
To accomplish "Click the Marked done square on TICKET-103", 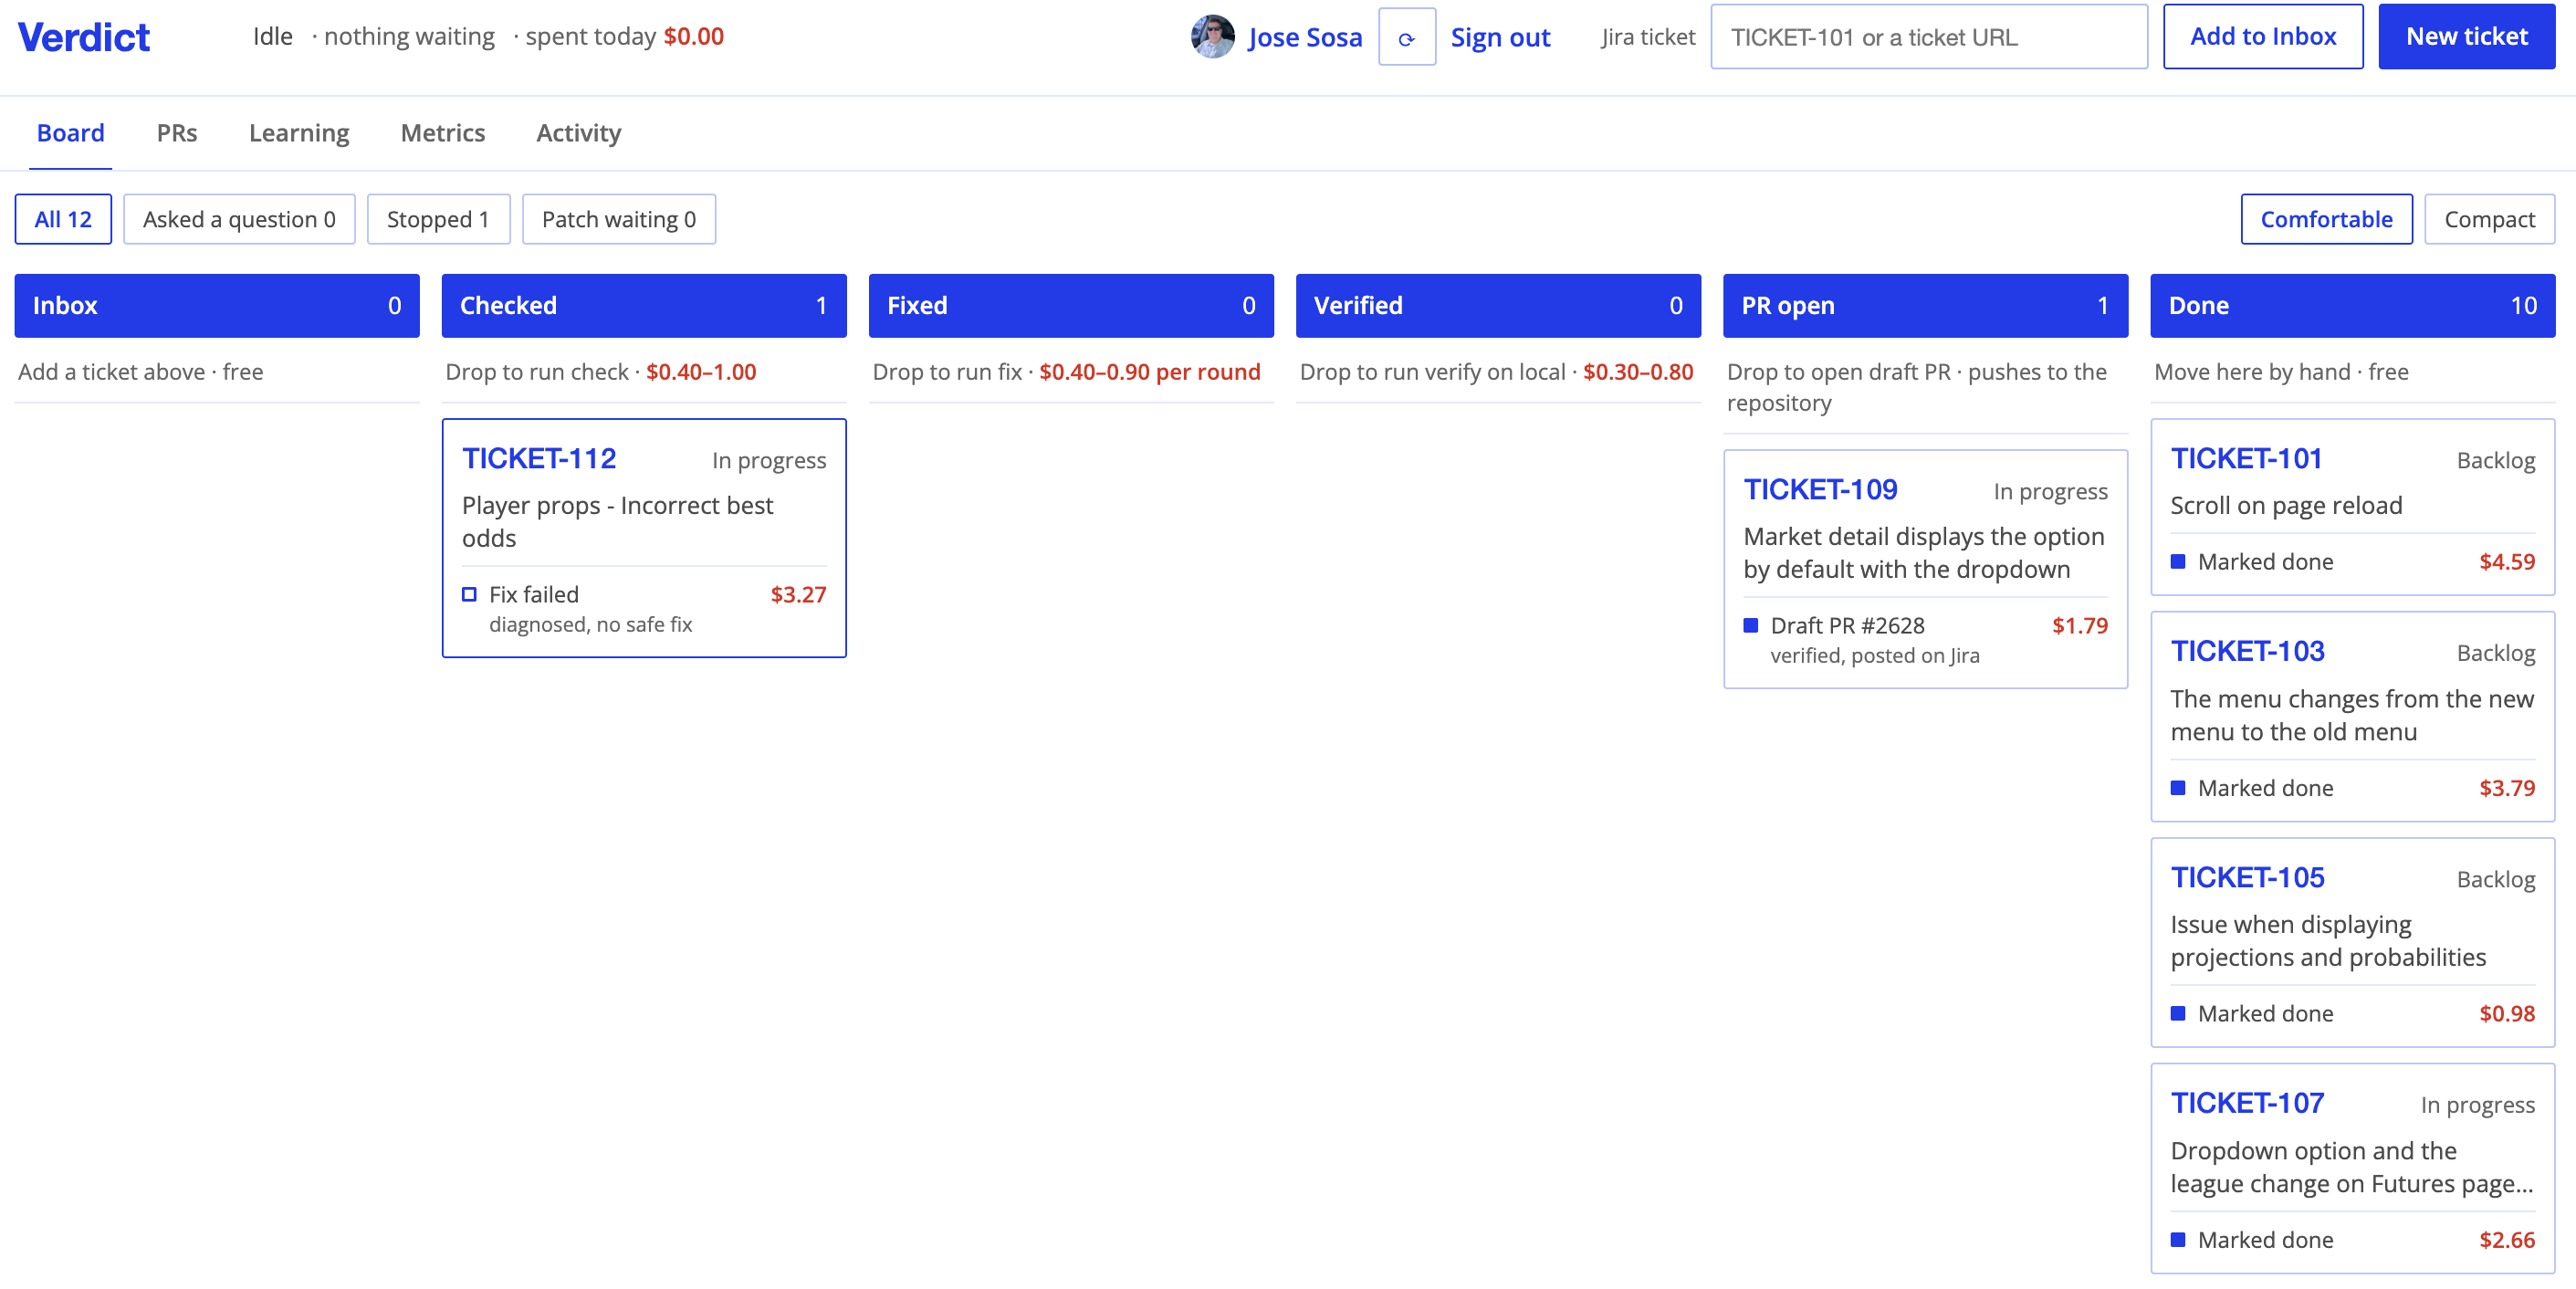I will tap(2177, 788).
